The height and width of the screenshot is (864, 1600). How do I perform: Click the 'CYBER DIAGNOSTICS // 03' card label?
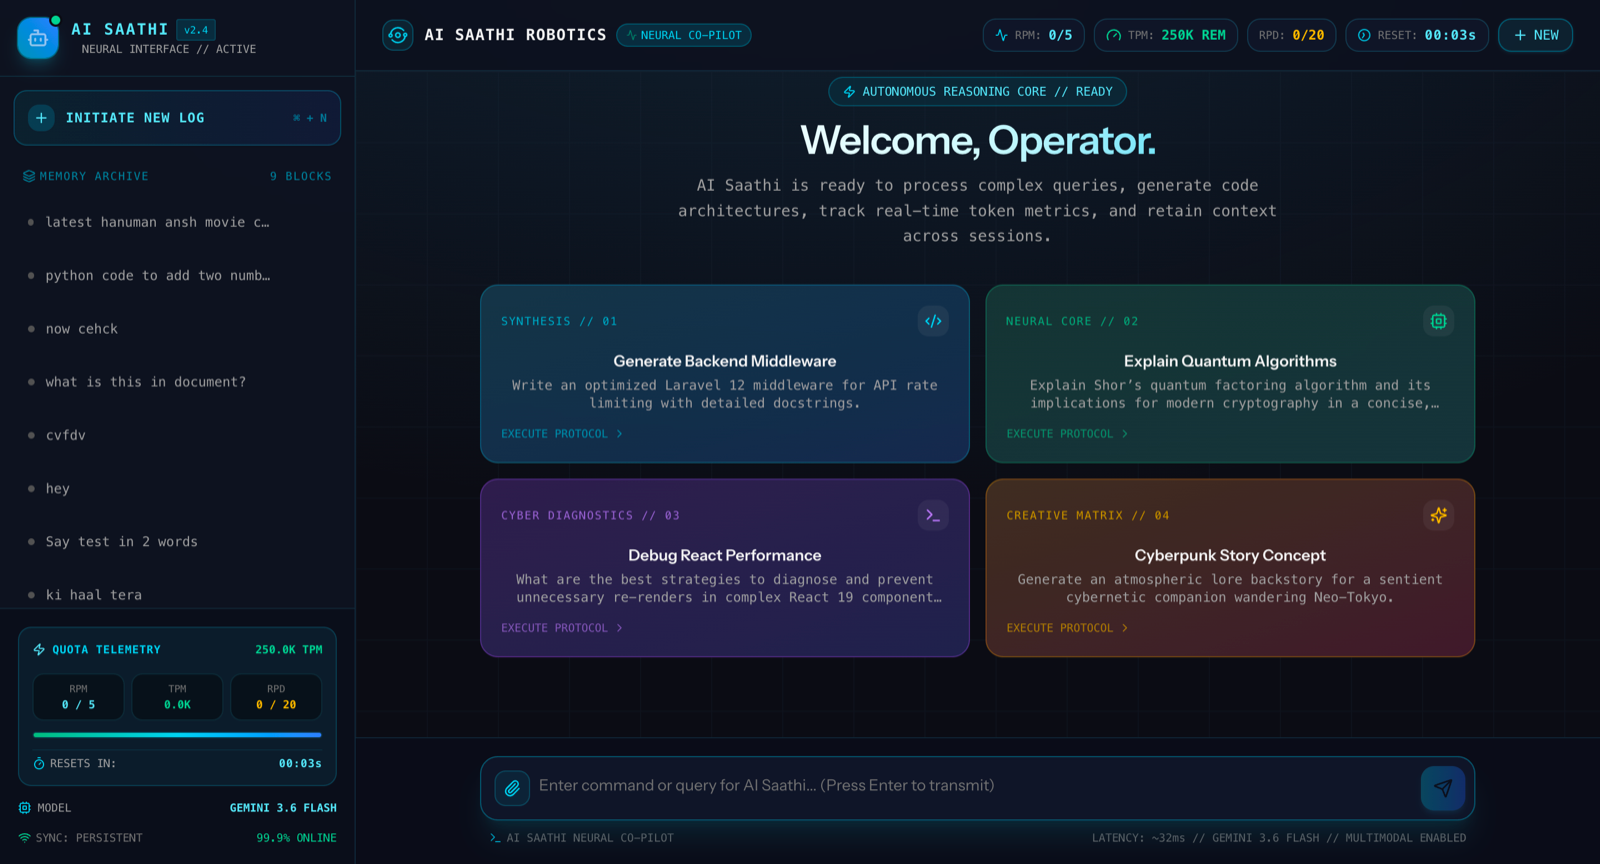tap(590, 515)
